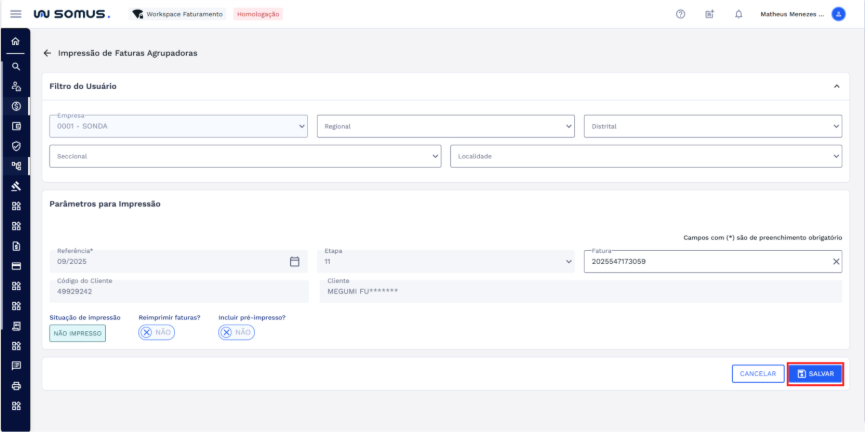Screen dimensions: 865x432
Task: Click the NÃO IMPRESSO status chip
Action: 78,333
